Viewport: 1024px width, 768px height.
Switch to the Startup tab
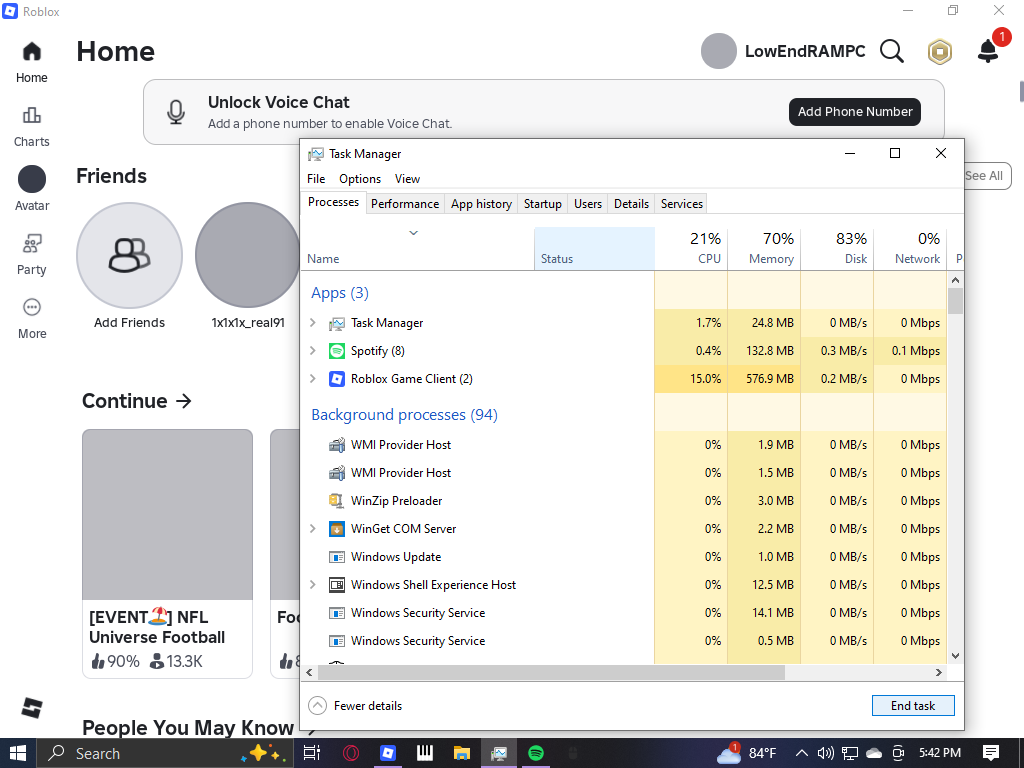tap(542, 204)
